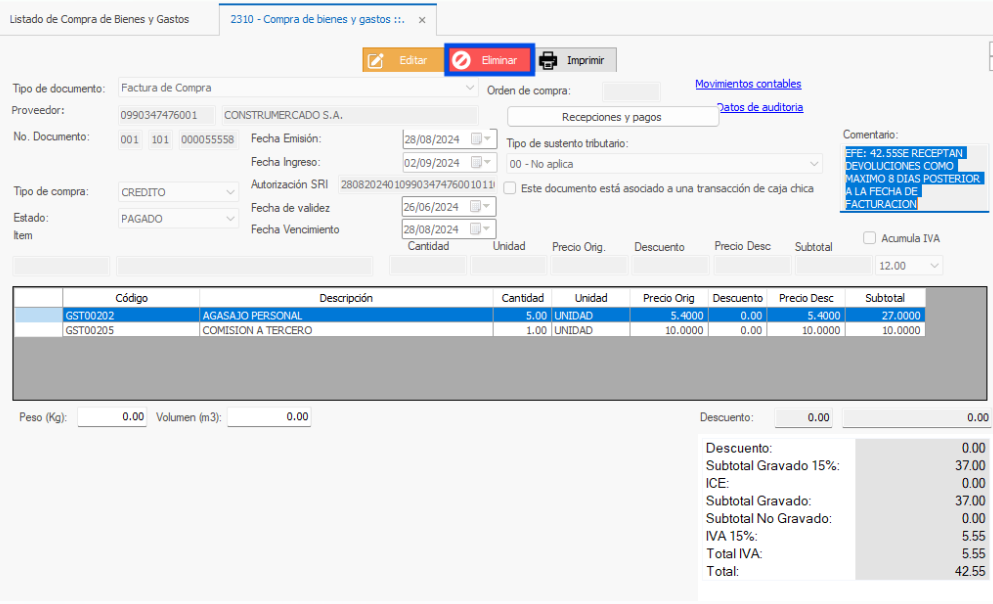Check the caja chica transaction checkbox
The height and width of the screenshot is (604, 993).
click(510, 188)
